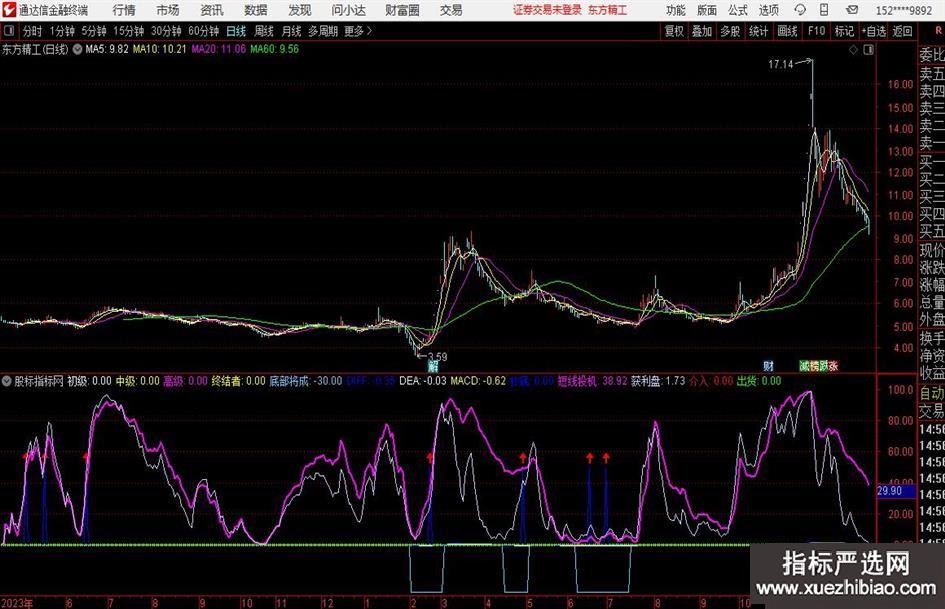The width and height of the screenshot is (945, 609).
Task: Open the 行情 menu
Action: (124, 10)
